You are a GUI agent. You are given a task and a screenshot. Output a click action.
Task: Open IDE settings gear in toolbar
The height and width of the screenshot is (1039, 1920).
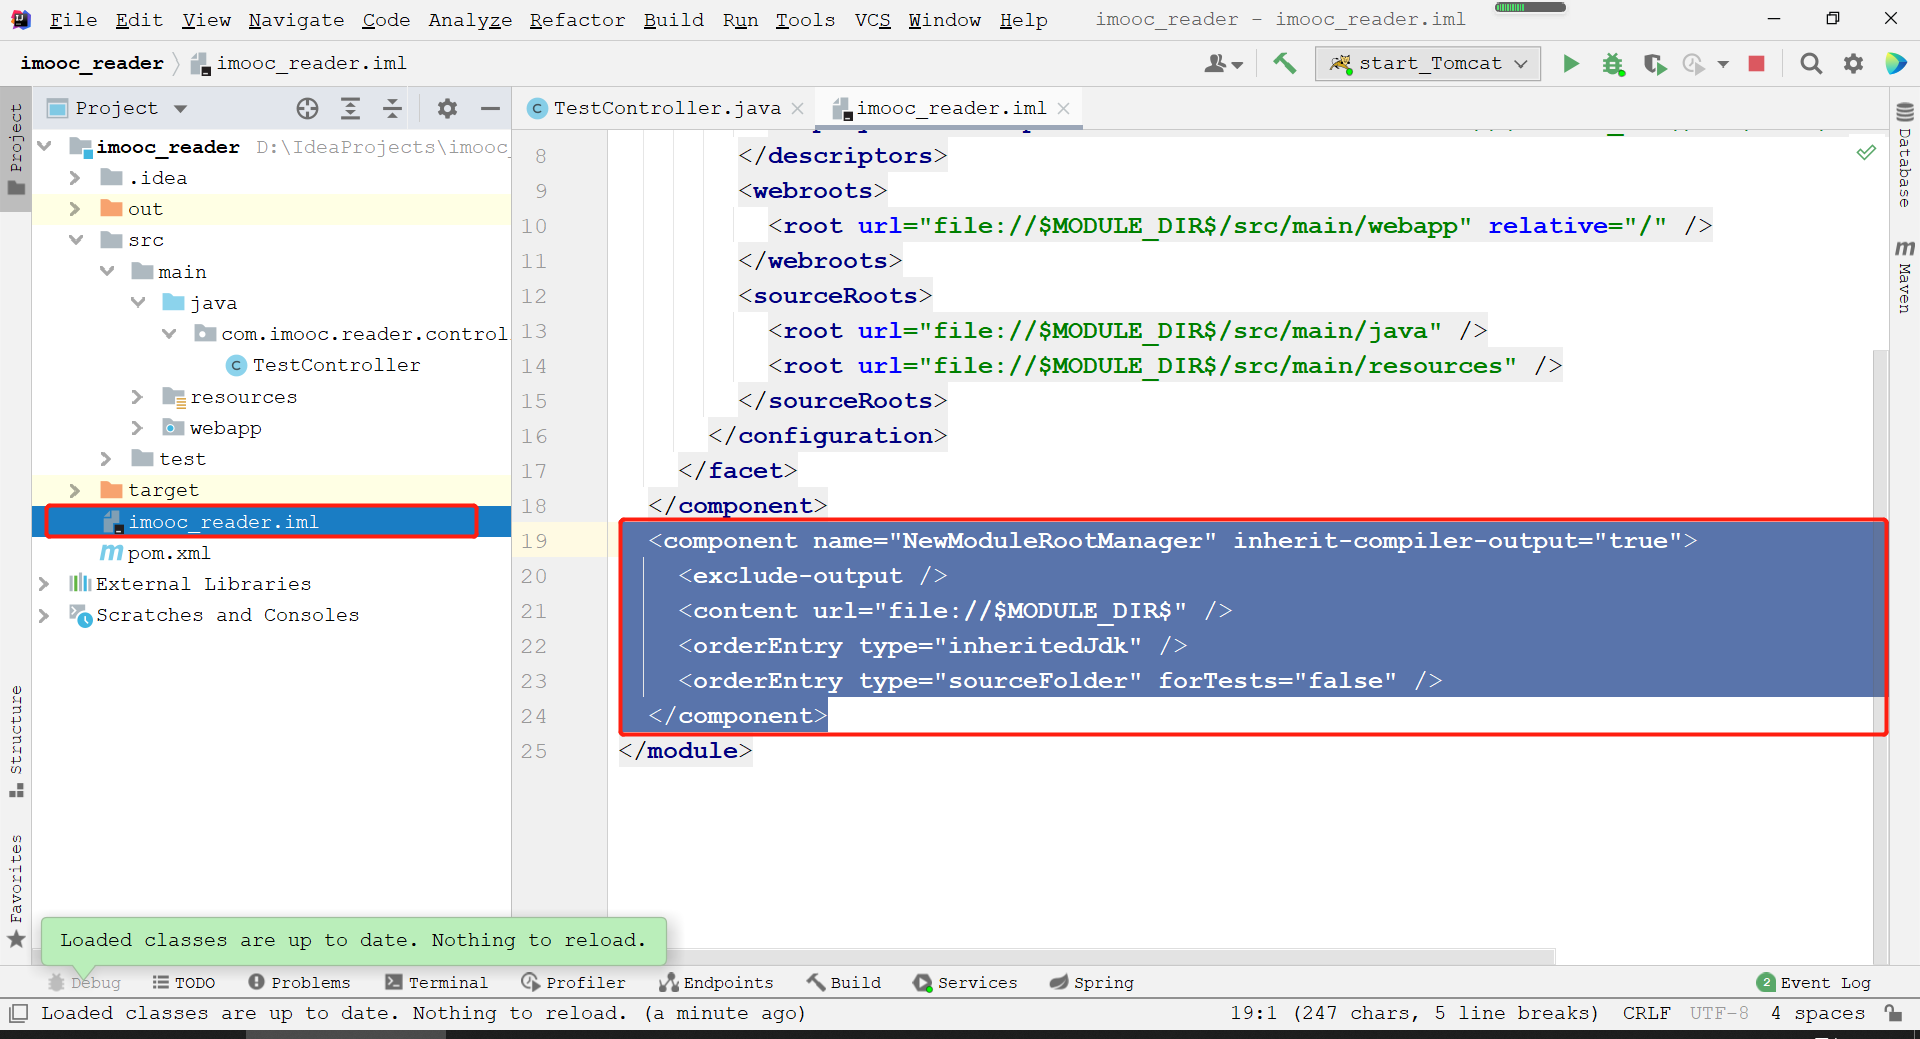point(1853,63)
